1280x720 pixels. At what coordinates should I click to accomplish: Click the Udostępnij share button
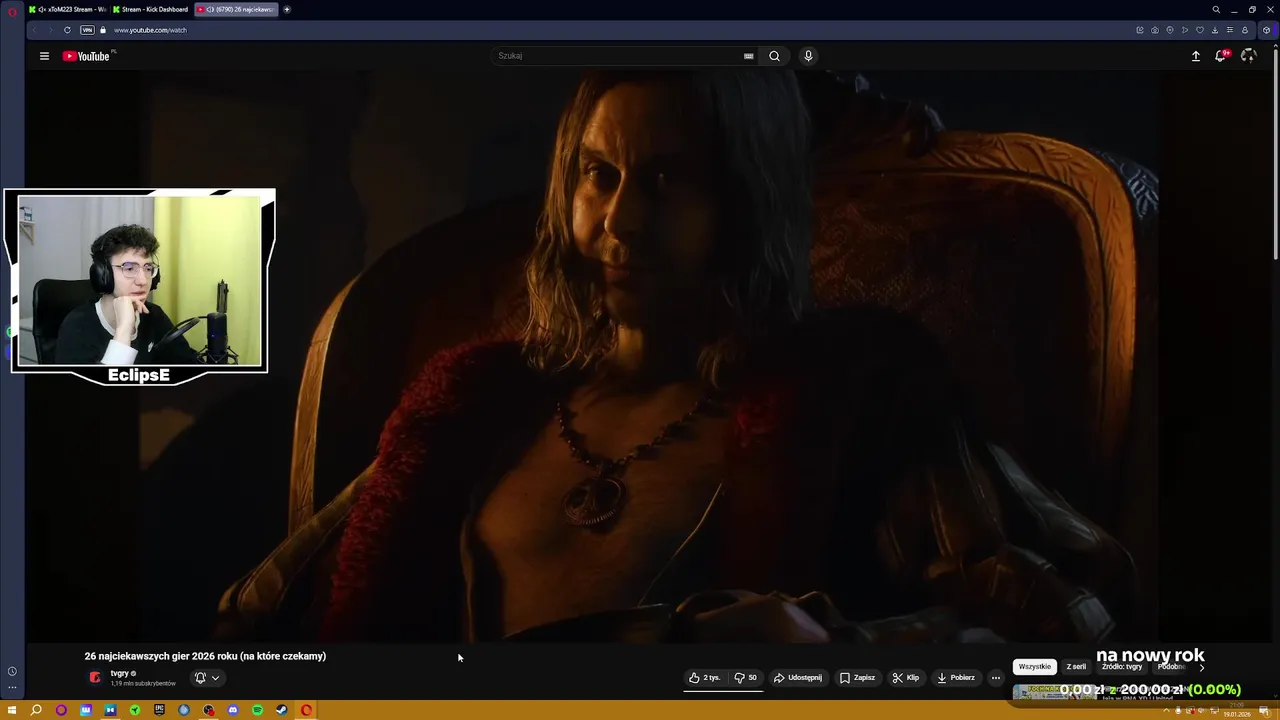point(797,677)
